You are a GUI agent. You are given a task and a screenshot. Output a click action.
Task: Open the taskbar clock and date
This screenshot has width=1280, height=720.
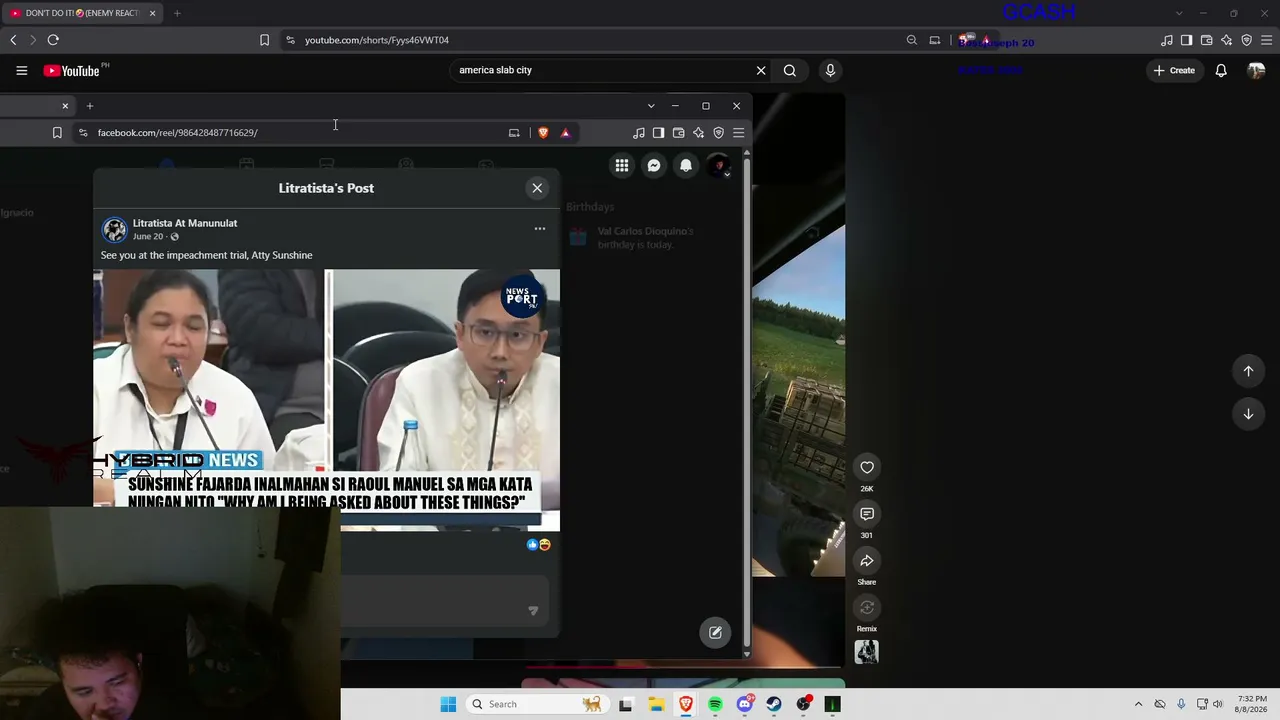coord(1252,704)
